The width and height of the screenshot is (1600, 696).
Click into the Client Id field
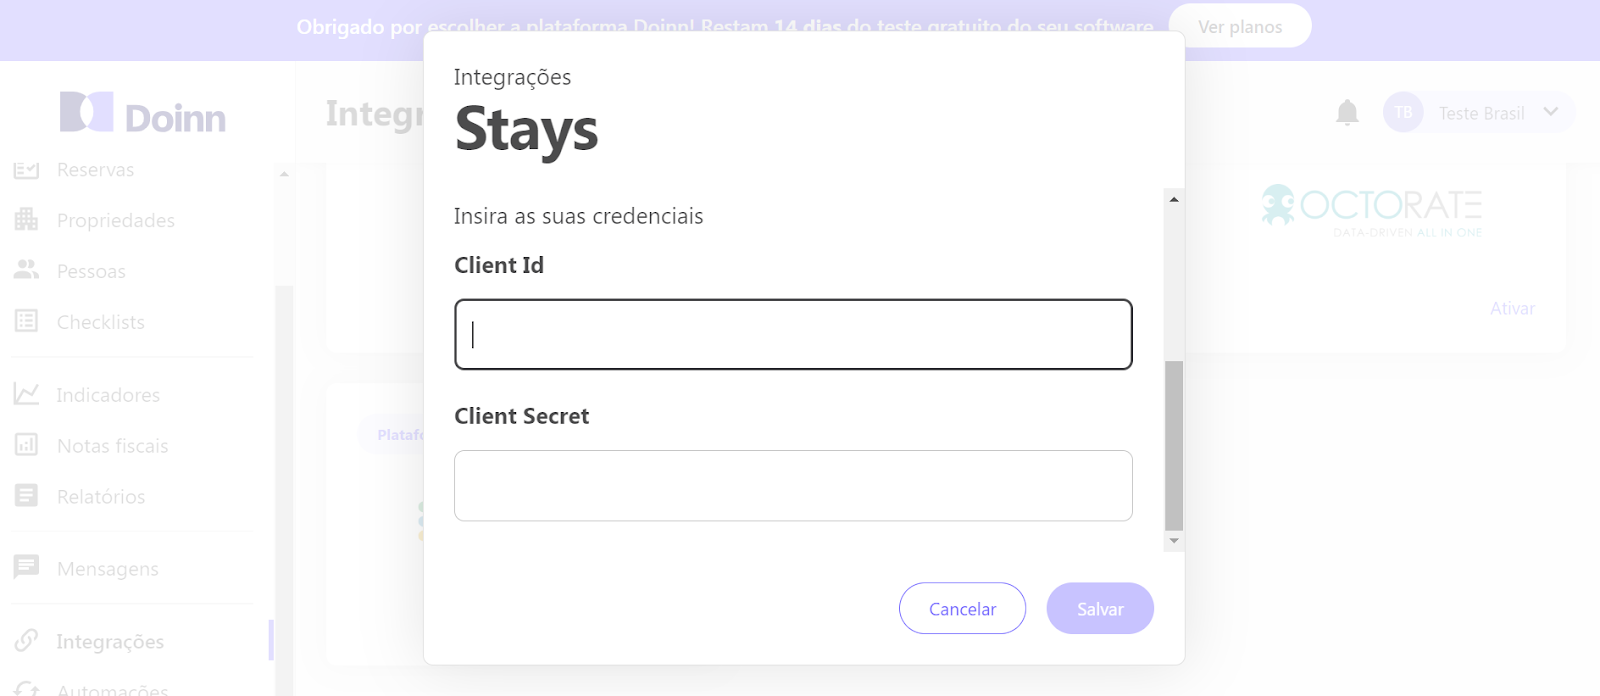coord(793,335)
